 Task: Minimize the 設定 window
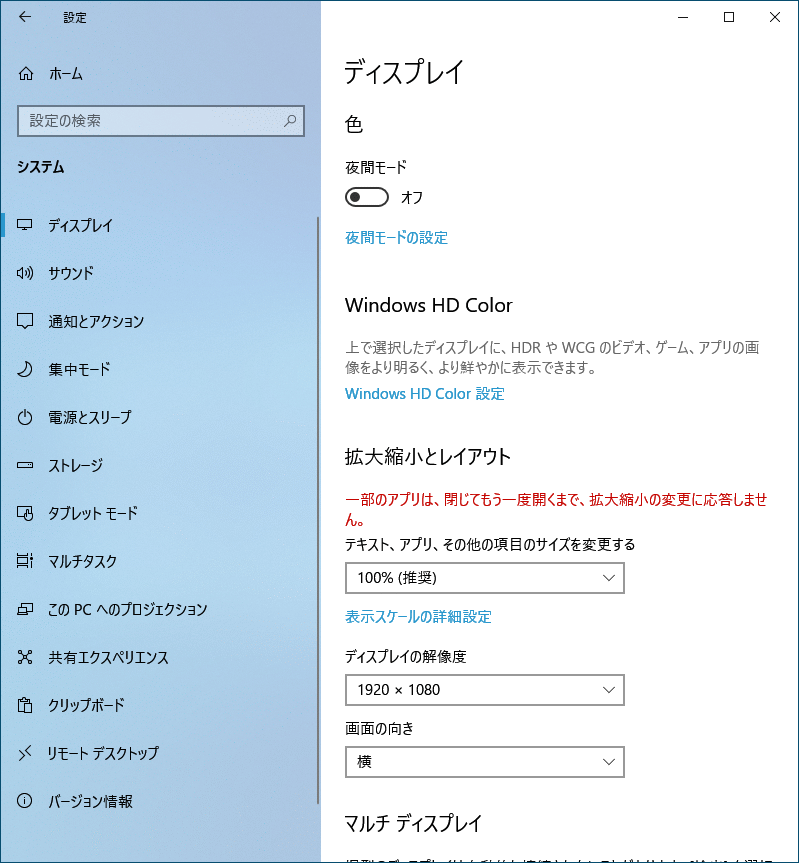[x=683, y=17]
